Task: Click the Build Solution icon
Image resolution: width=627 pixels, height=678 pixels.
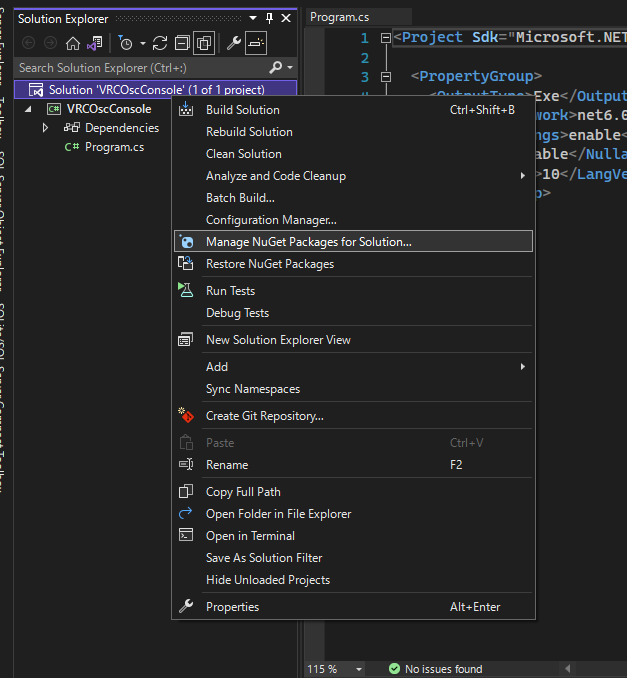Action: (x=186, y=109)
